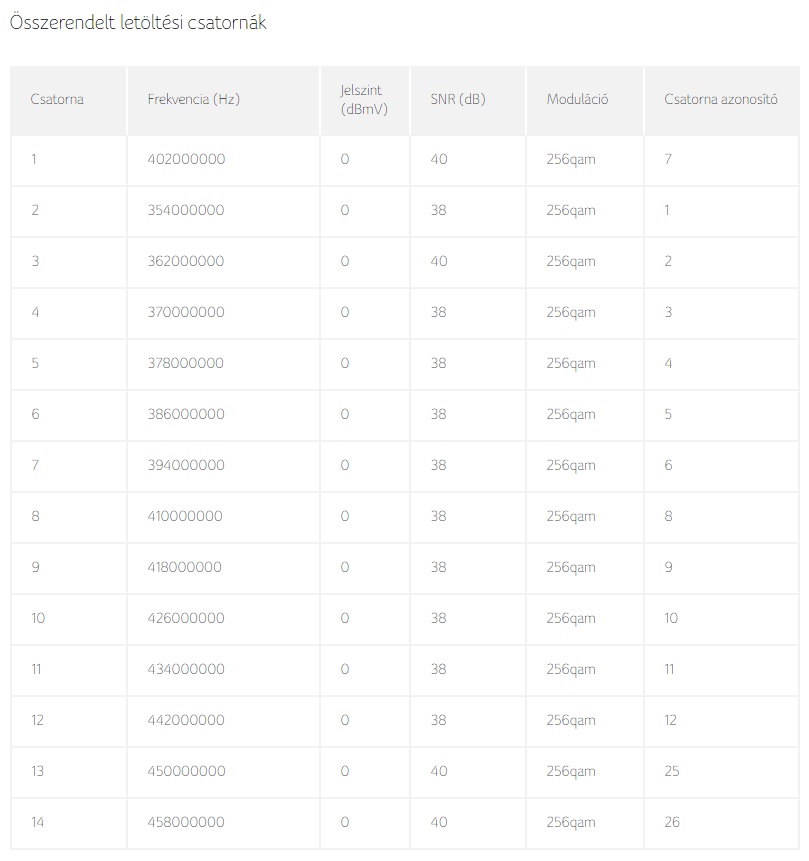Select frequency 450000000 in row 13
Screen dimensions: 809x861
(x=186, y=771)
